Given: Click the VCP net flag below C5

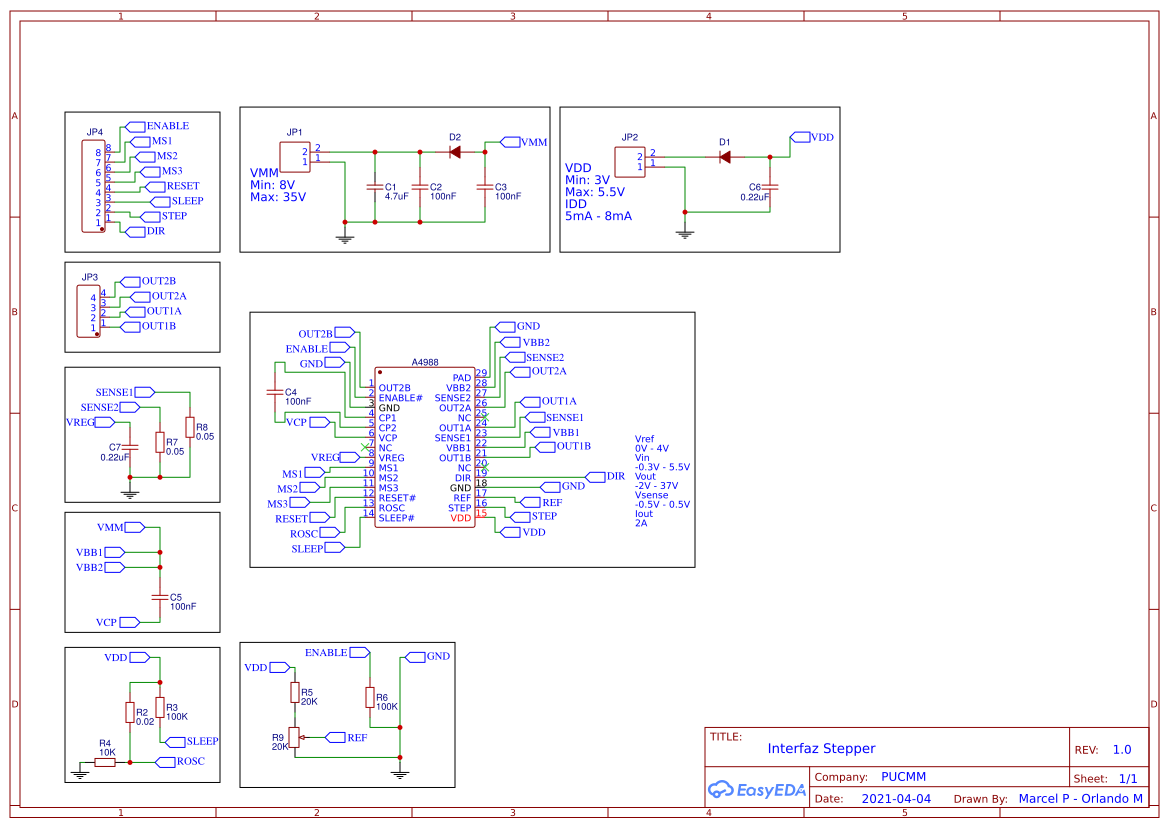Looking at the screenshot, I should pos(118,622).
